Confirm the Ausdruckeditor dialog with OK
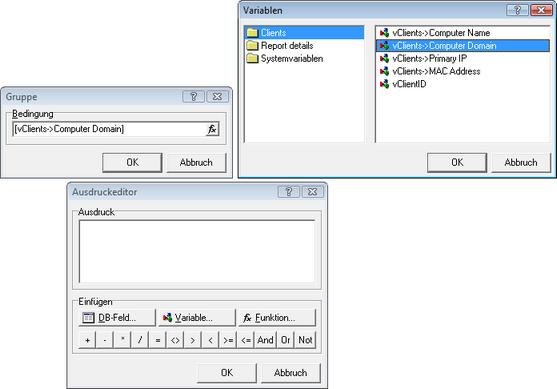Viewport: 557px width, 389px height. coord(227,373)
